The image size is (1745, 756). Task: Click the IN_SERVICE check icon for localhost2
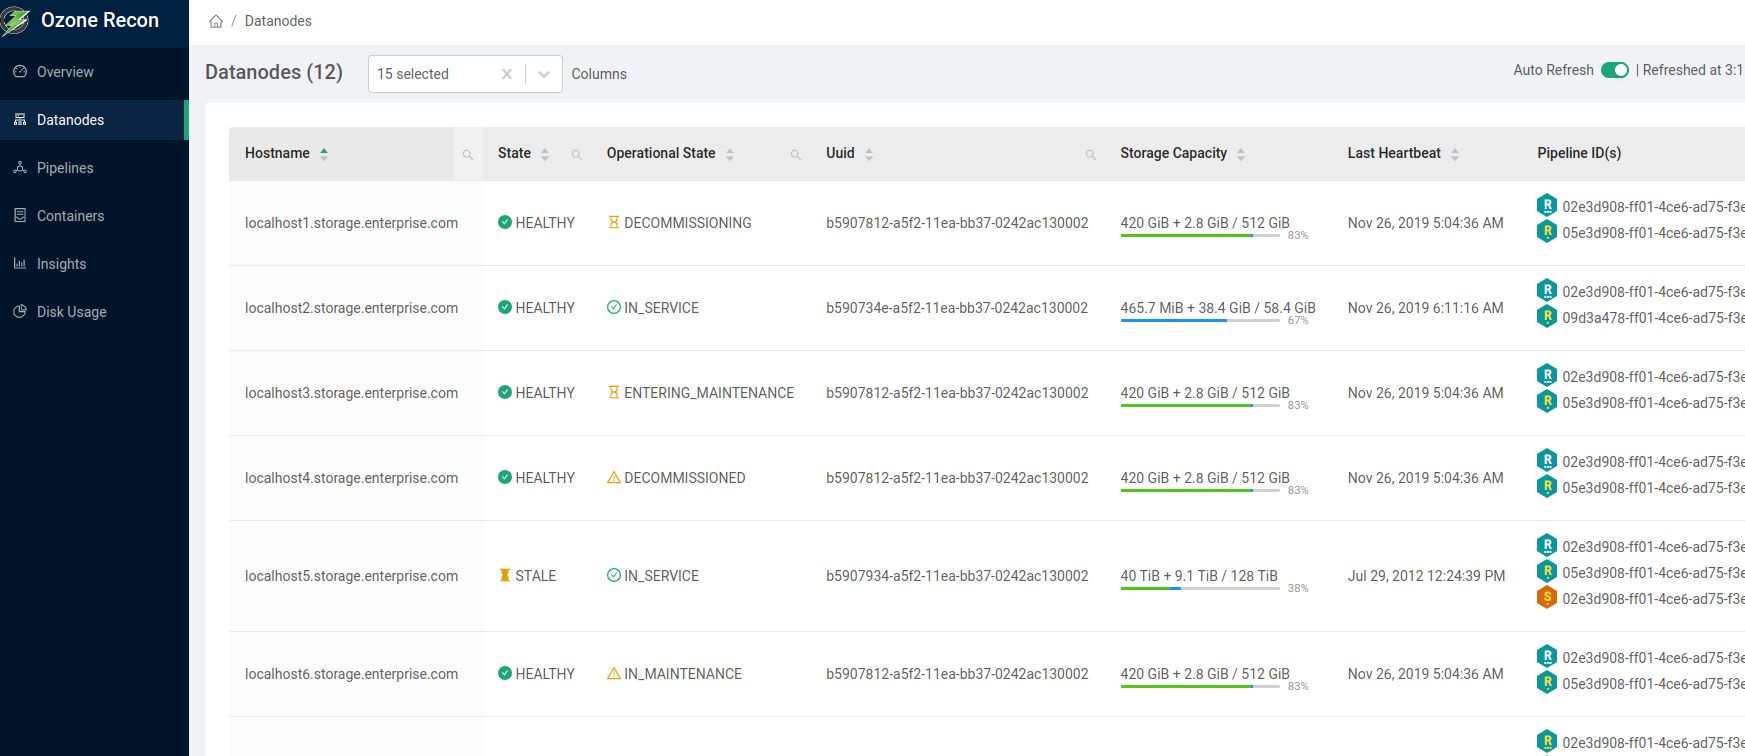coord(614,308)
